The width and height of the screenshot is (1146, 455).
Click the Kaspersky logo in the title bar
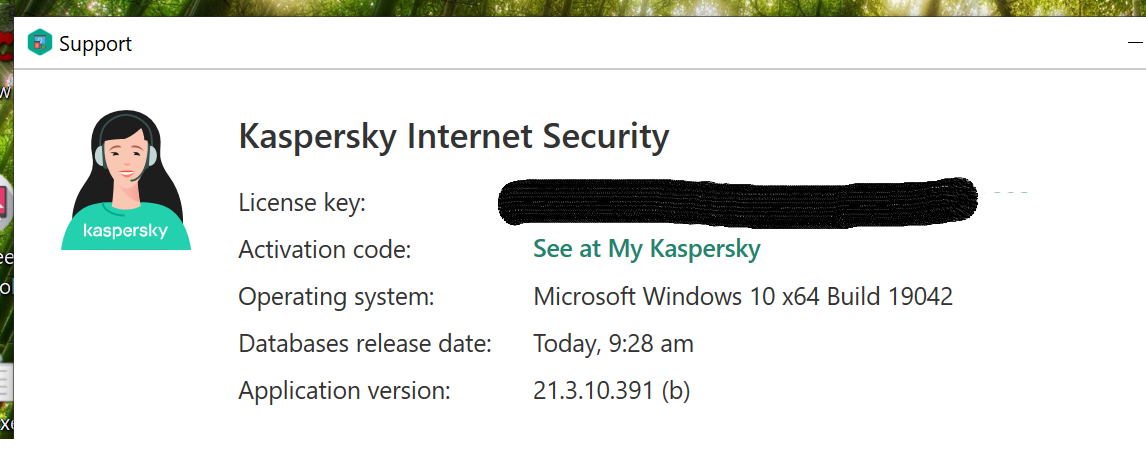[40, 43]
